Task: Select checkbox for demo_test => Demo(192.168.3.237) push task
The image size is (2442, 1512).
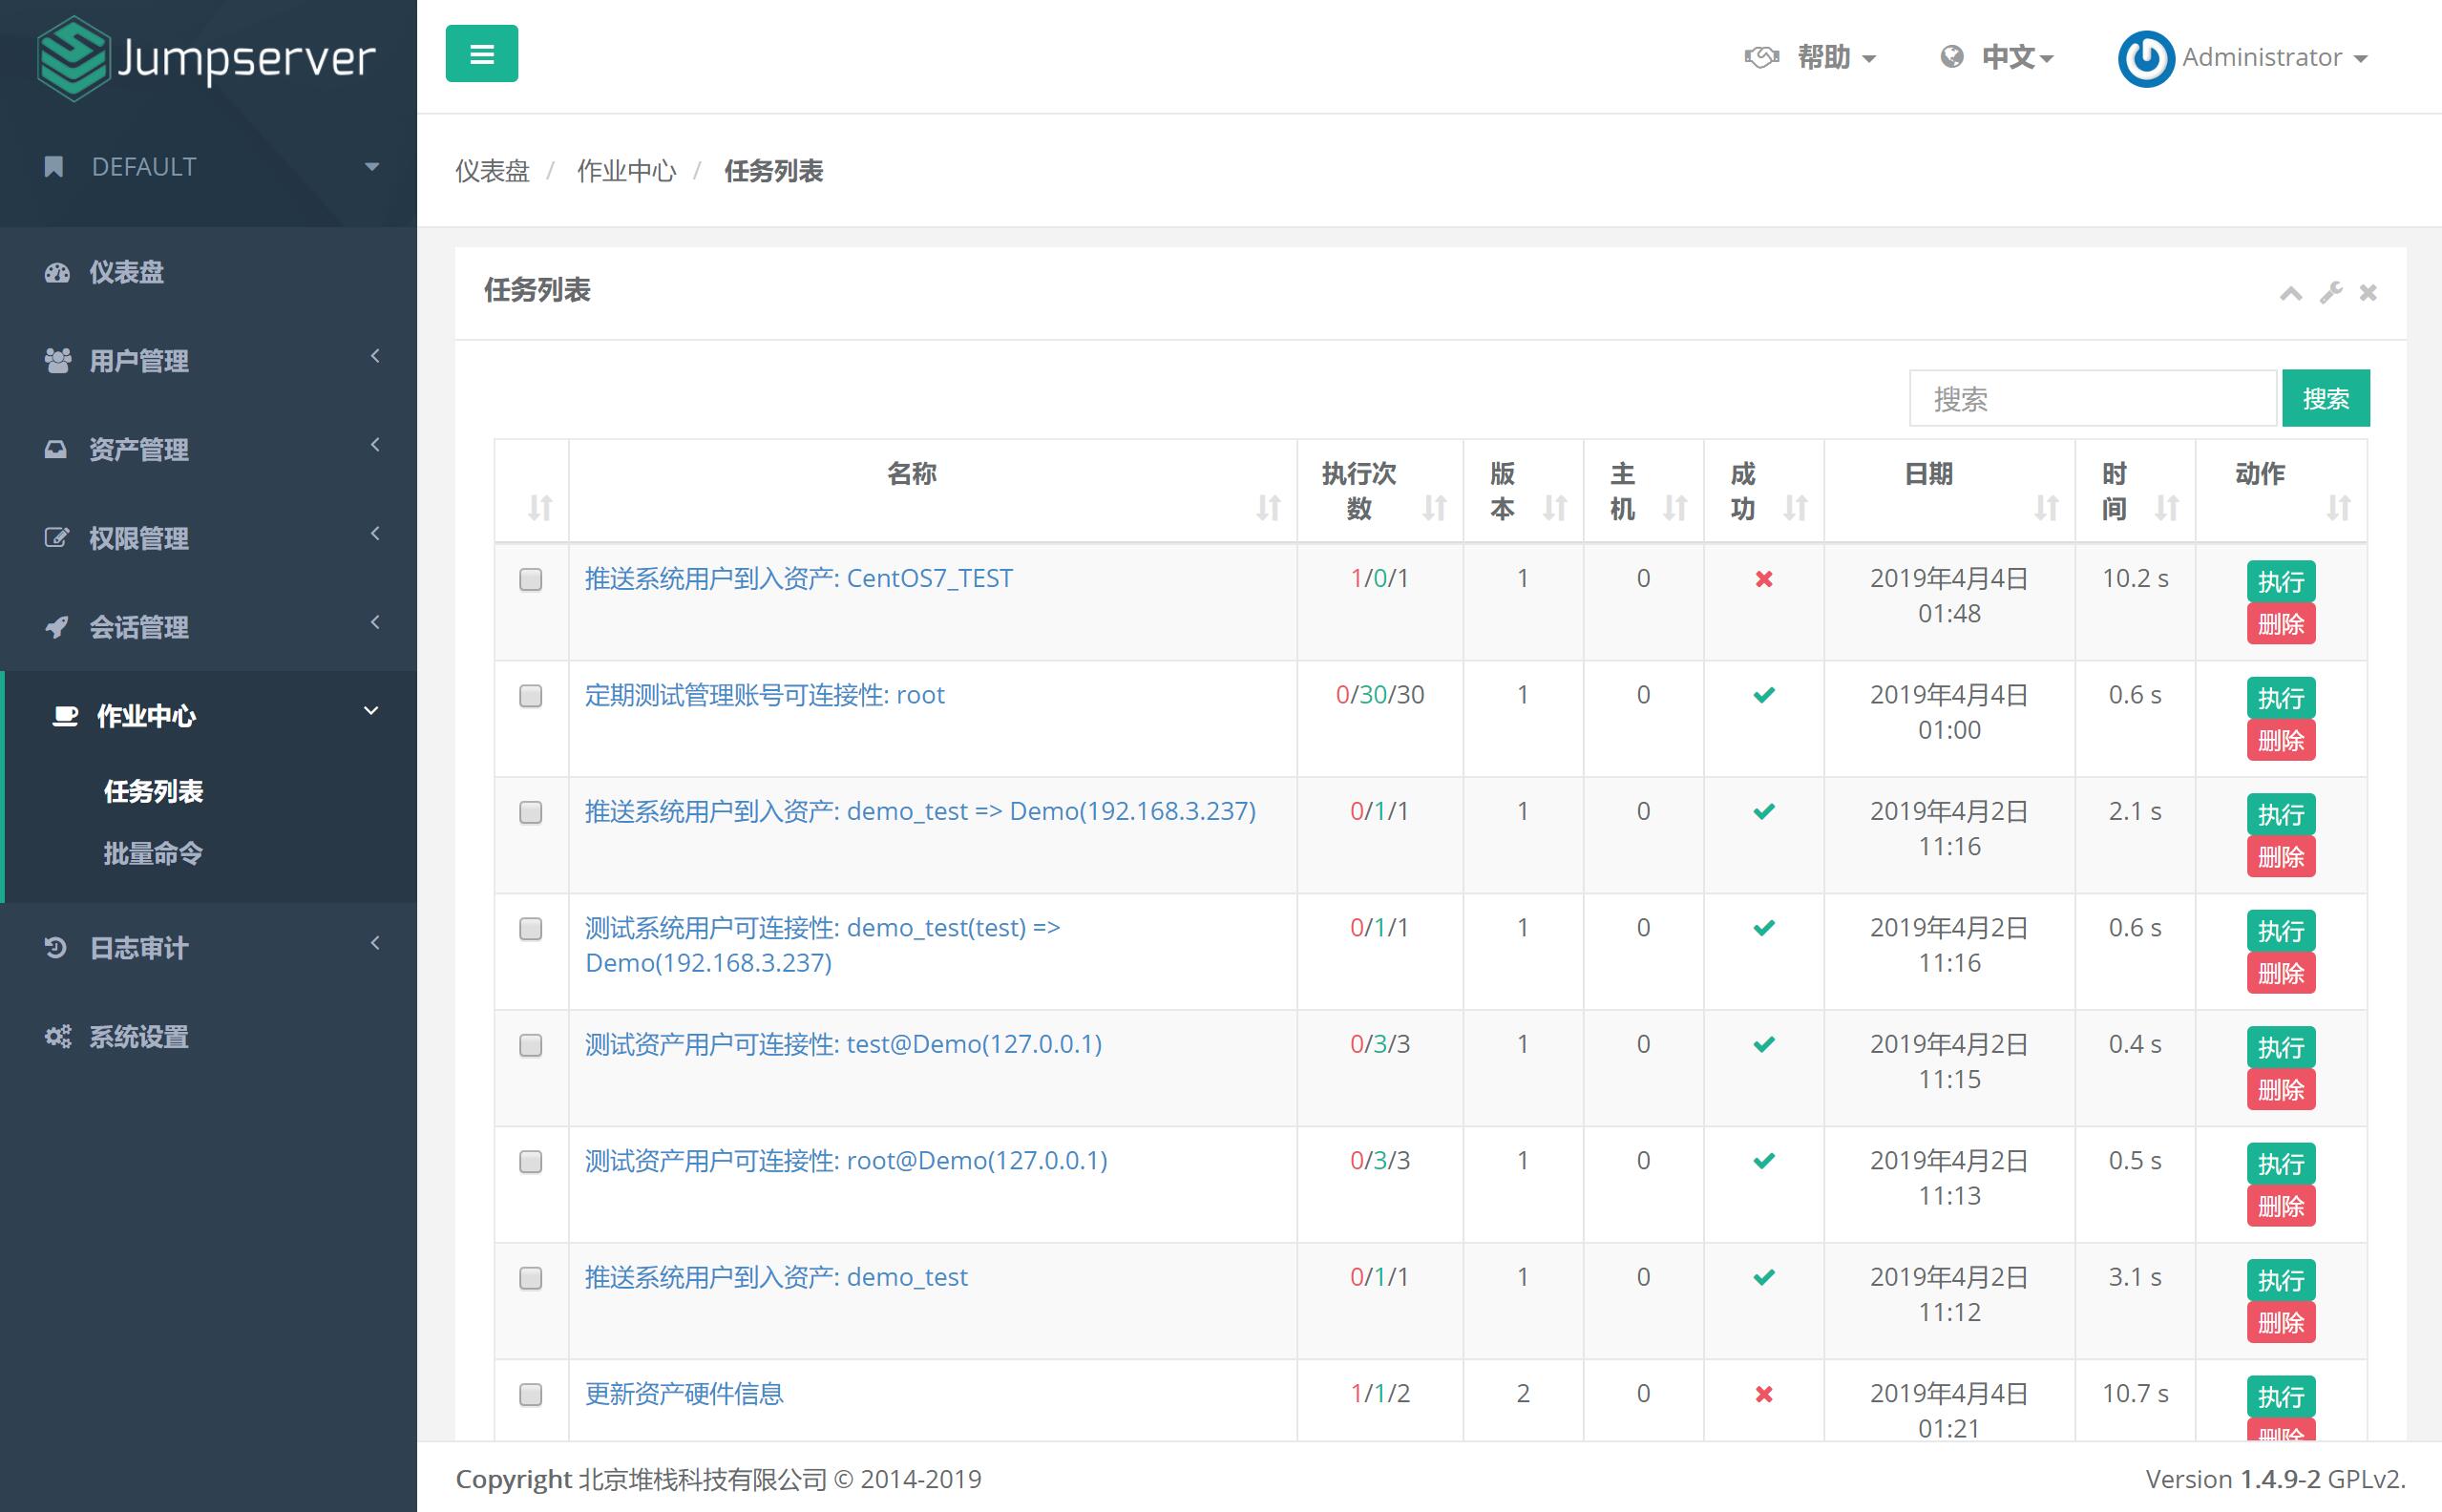Action: (x=531, y=813)
